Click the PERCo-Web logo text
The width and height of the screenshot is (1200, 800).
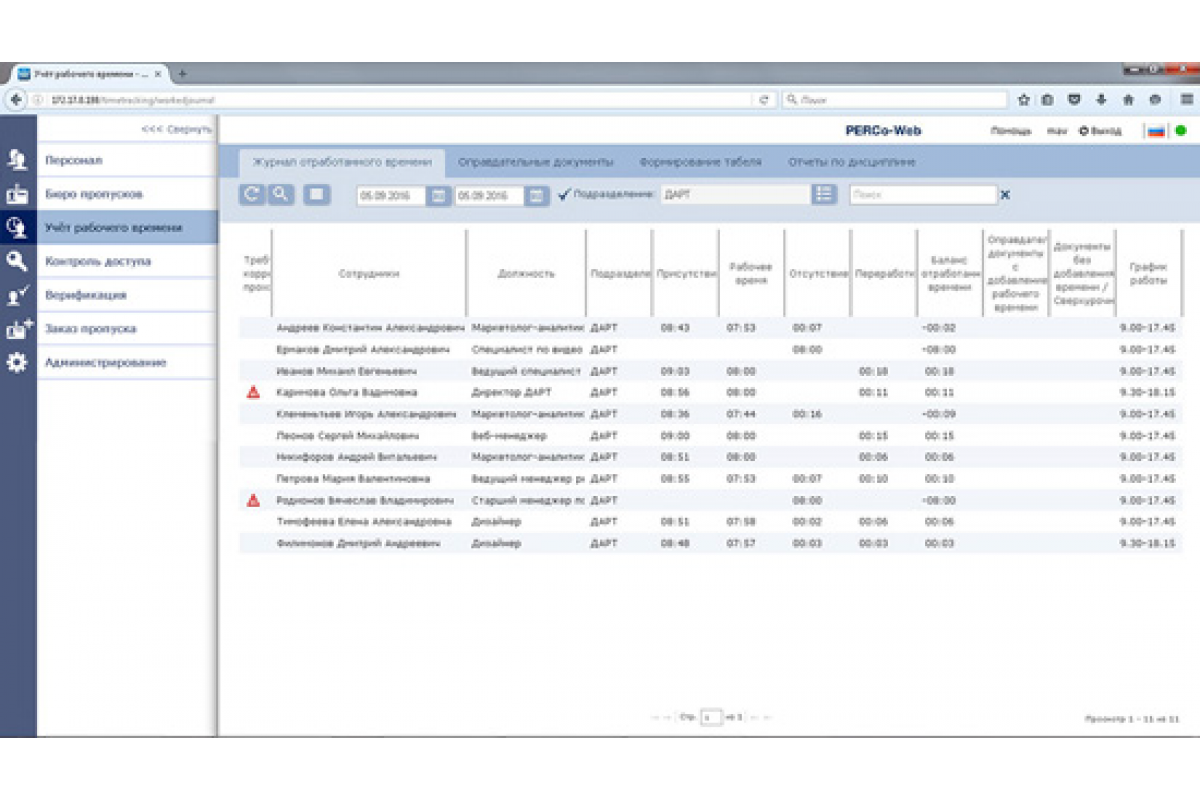[x=882, y=131]
